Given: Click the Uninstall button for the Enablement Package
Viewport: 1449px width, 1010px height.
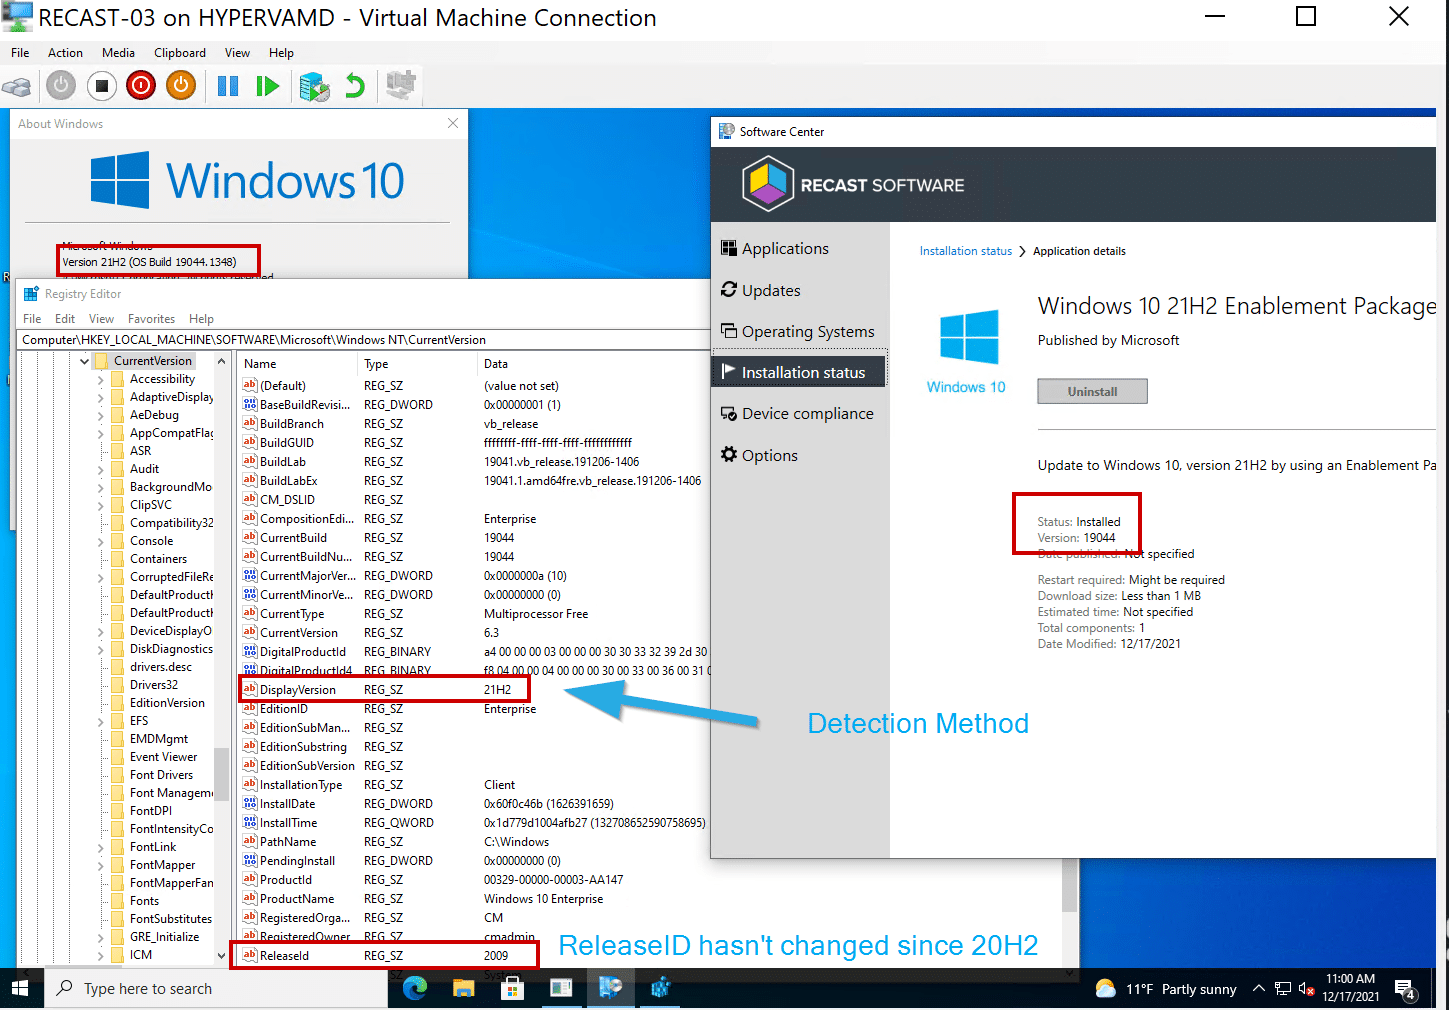Looking at the screenshot, I should 1092,391.
